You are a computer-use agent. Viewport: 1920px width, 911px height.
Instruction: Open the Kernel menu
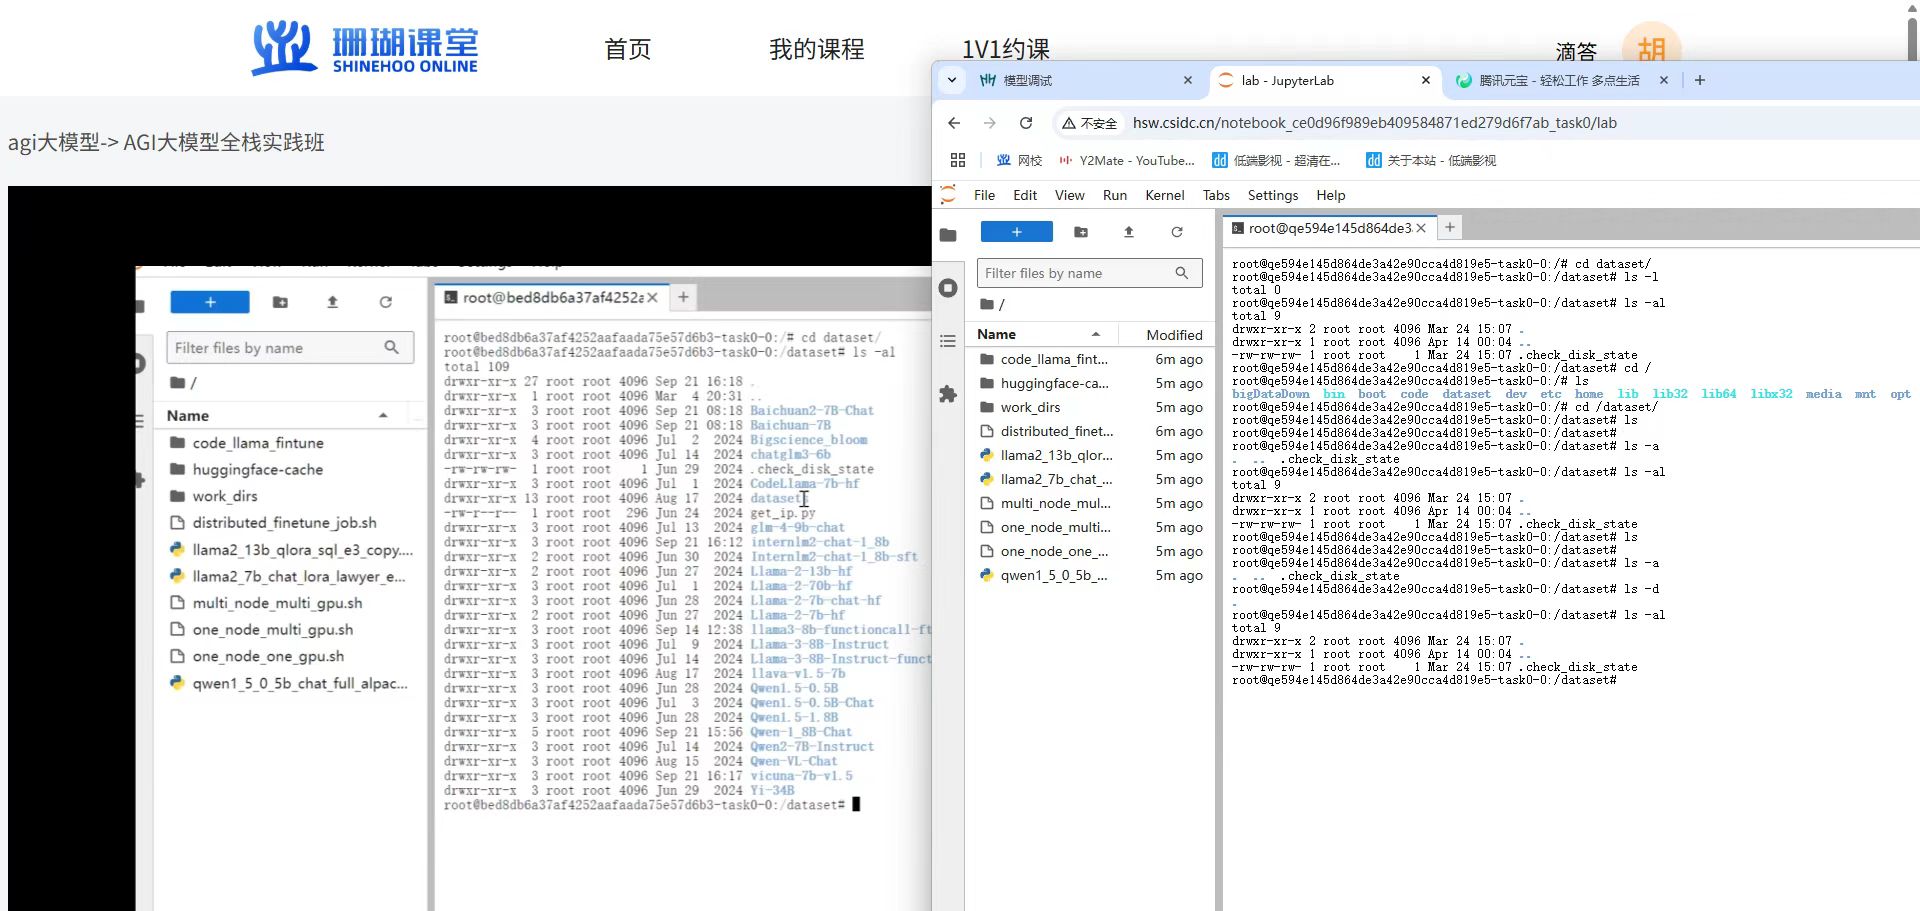point(1164,195)
